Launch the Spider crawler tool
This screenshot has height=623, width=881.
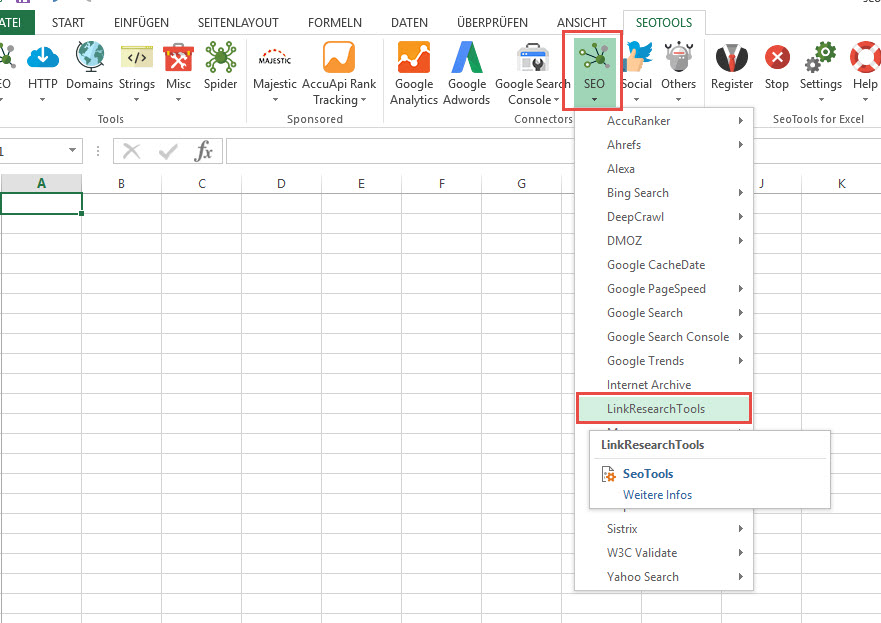coord(220,57)
